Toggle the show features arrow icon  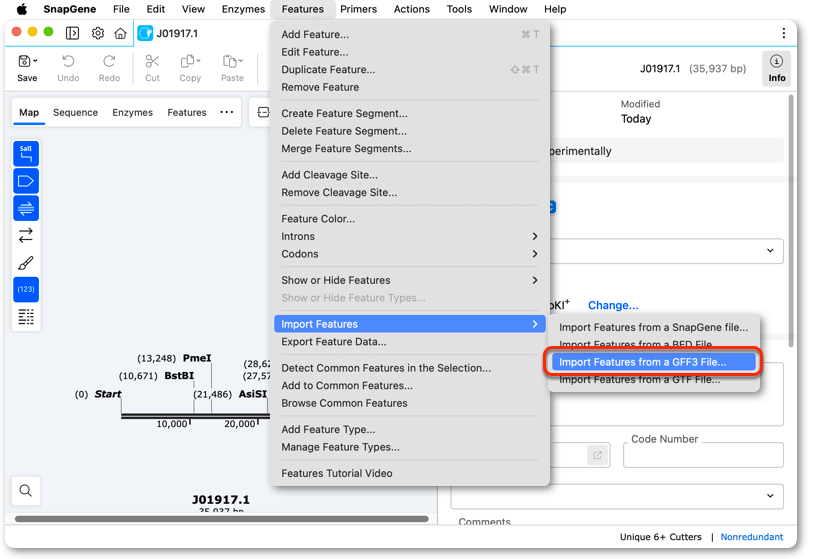pyautogui.click(x=26, y=181)
